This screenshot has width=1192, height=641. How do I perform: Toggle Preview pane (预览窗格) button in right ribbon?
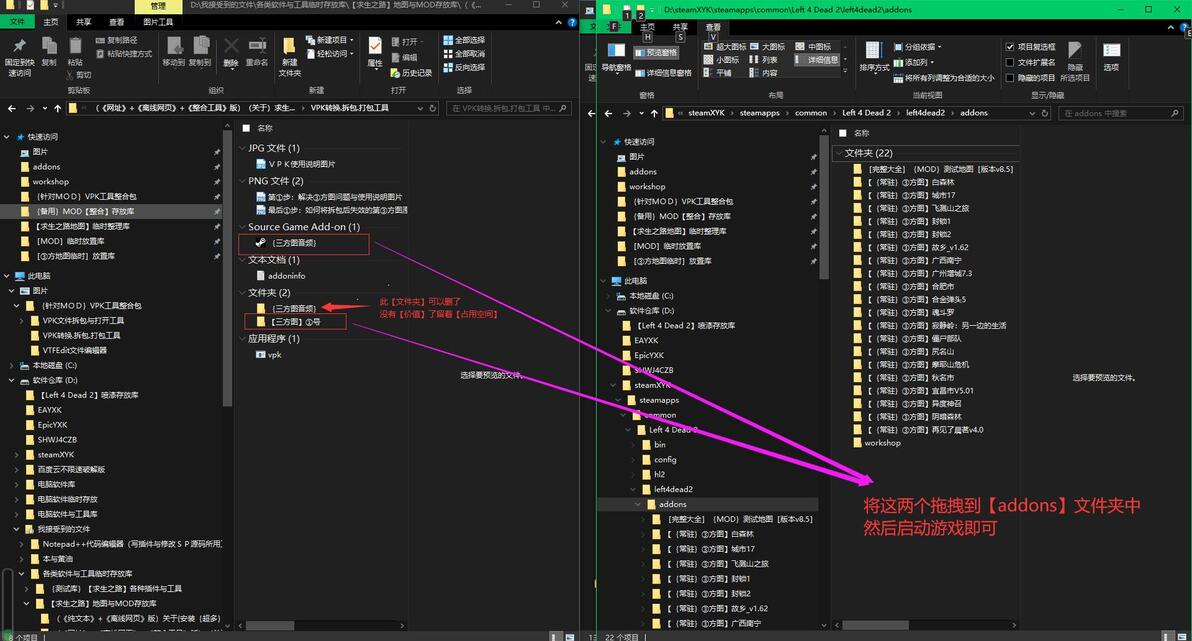tap(655, 52)
